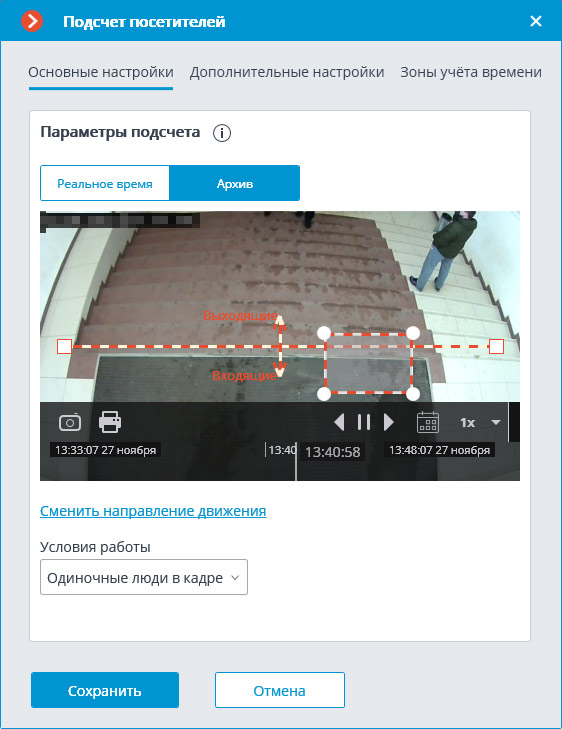The image size is (562, 729).
Task: Click the Отмена button
Action: click(280, 690)
